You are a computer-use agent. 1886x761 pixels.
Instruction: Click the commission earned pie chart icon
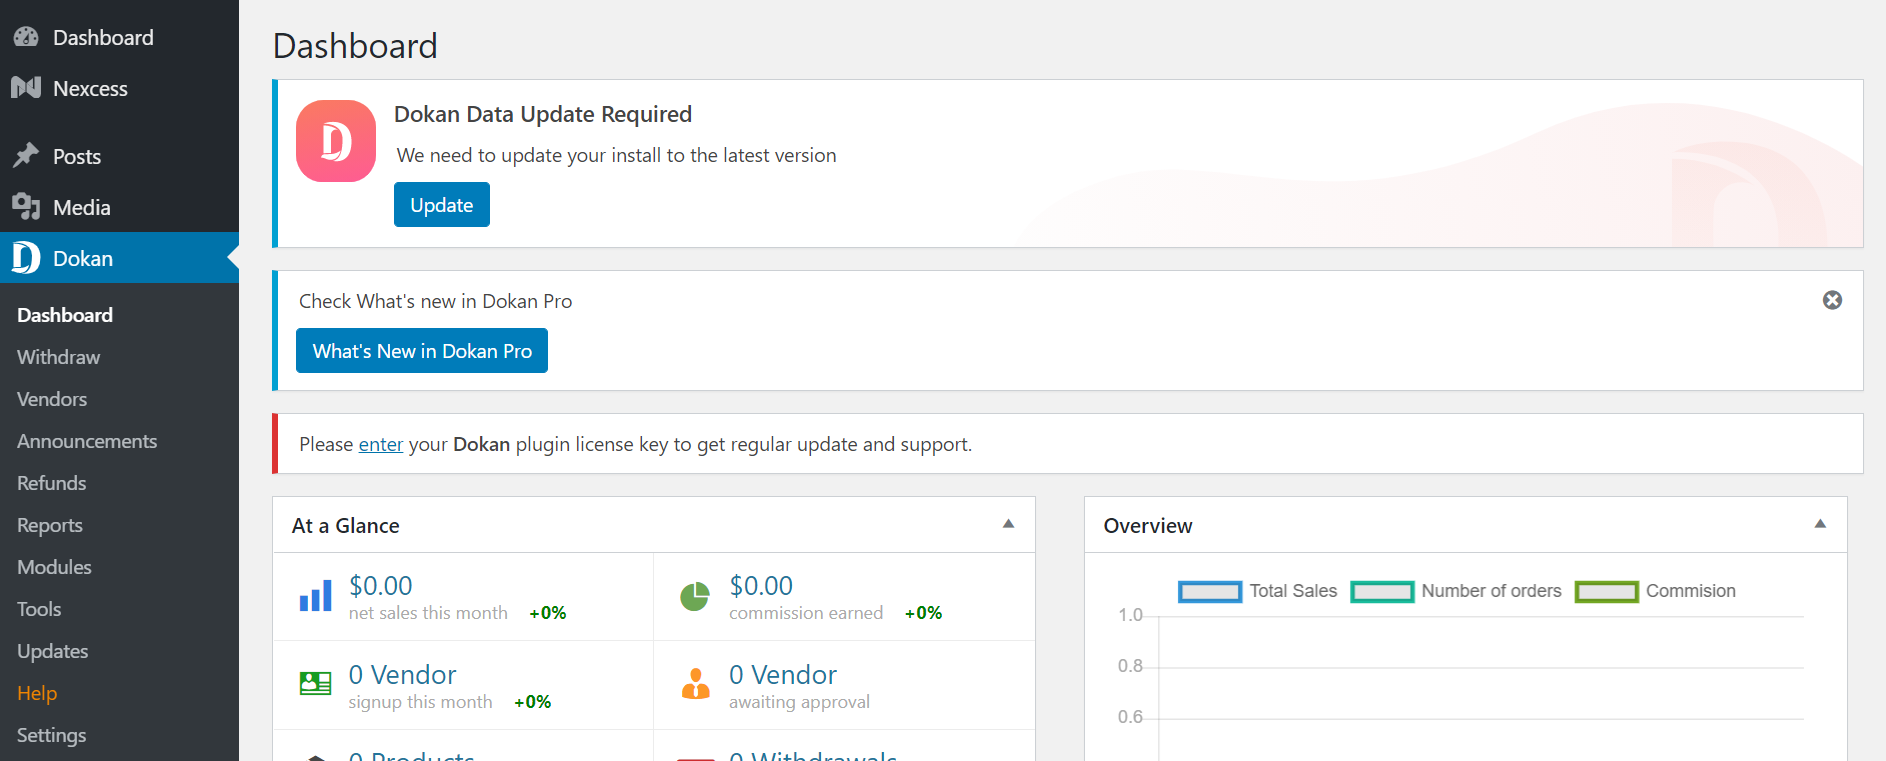[x=695, y=596]
